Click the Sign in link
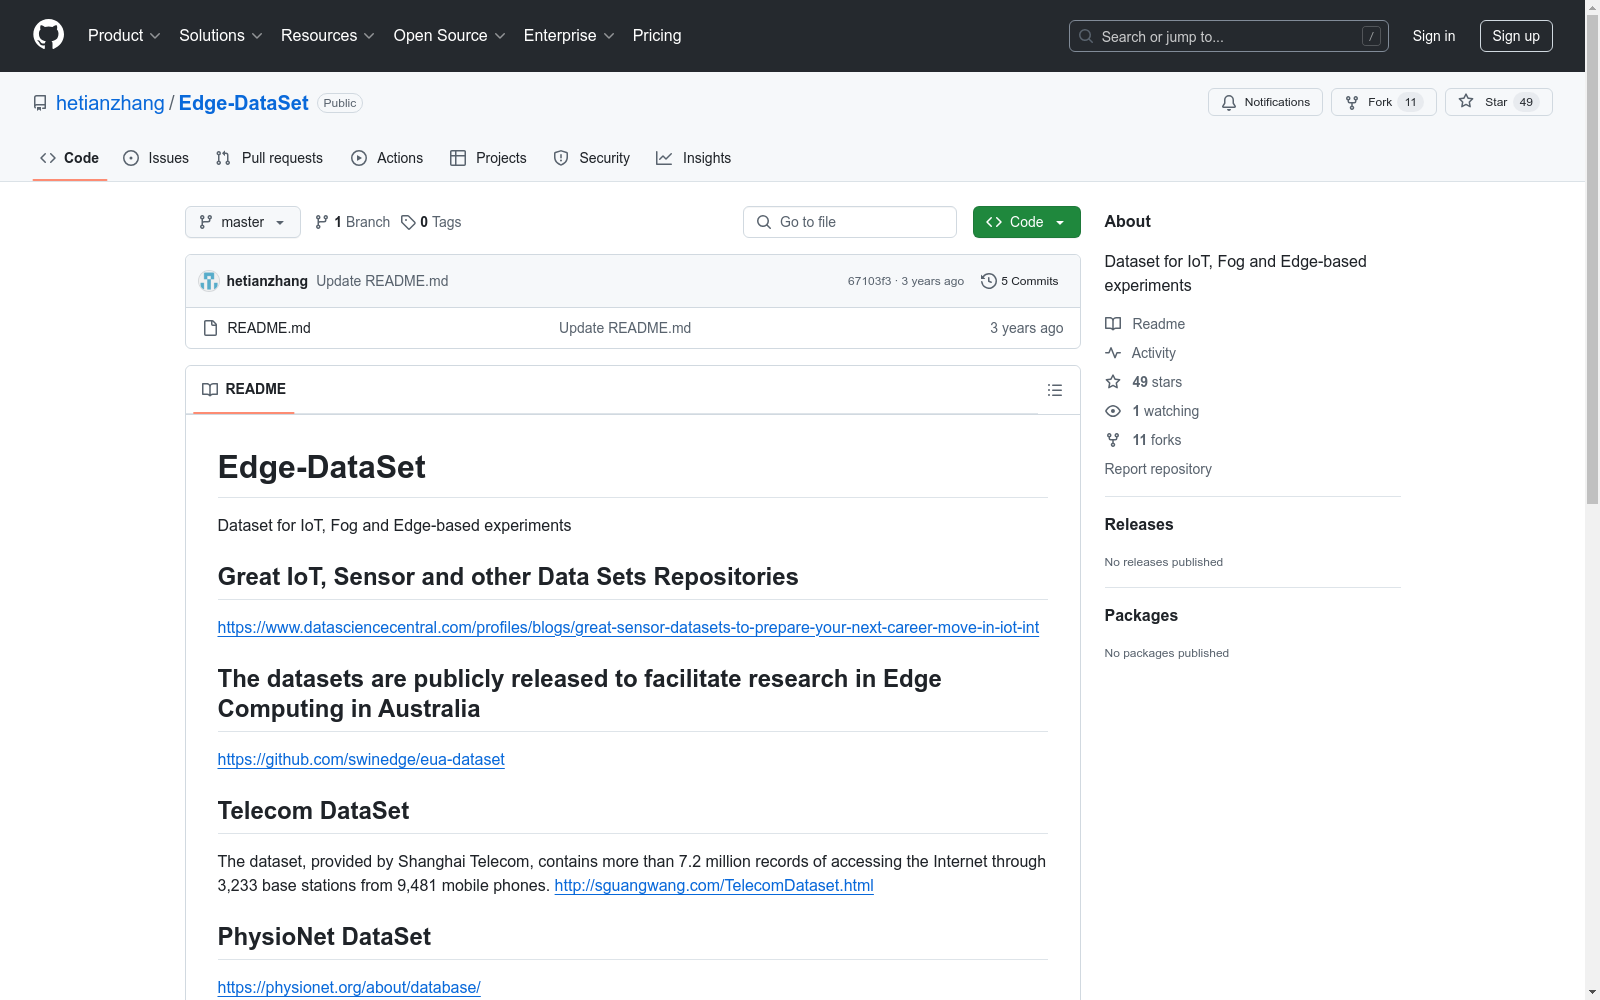The width and height of the screenshot is (1600, 1000). tap(1433, 36)
